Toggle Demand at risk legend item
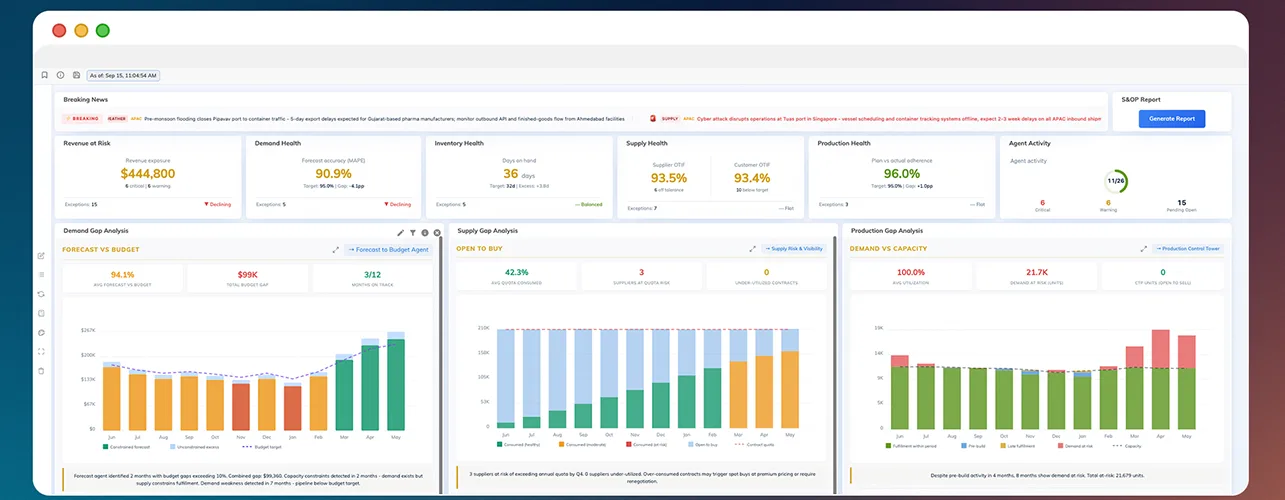The image size is (1285, 500). [x=1076, y=447]
